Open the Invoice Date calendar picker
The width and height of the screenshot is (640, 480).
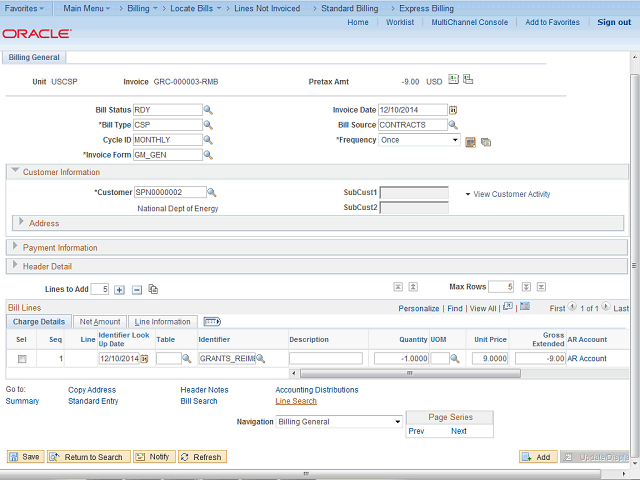[453, 110]
